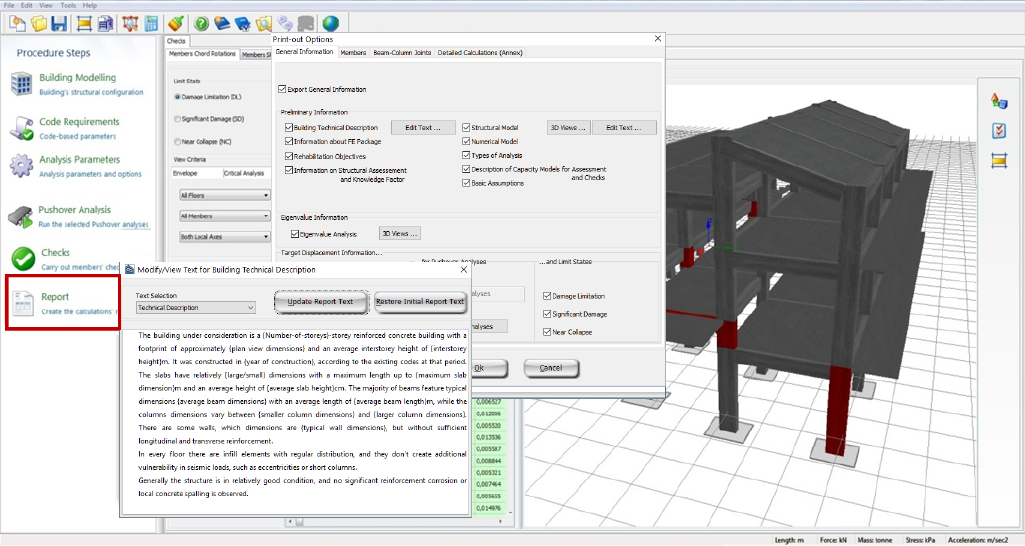Switch to the Beam-Column Joints tab
This screenshot has width=1025, height=546.
tap(402, 52)
